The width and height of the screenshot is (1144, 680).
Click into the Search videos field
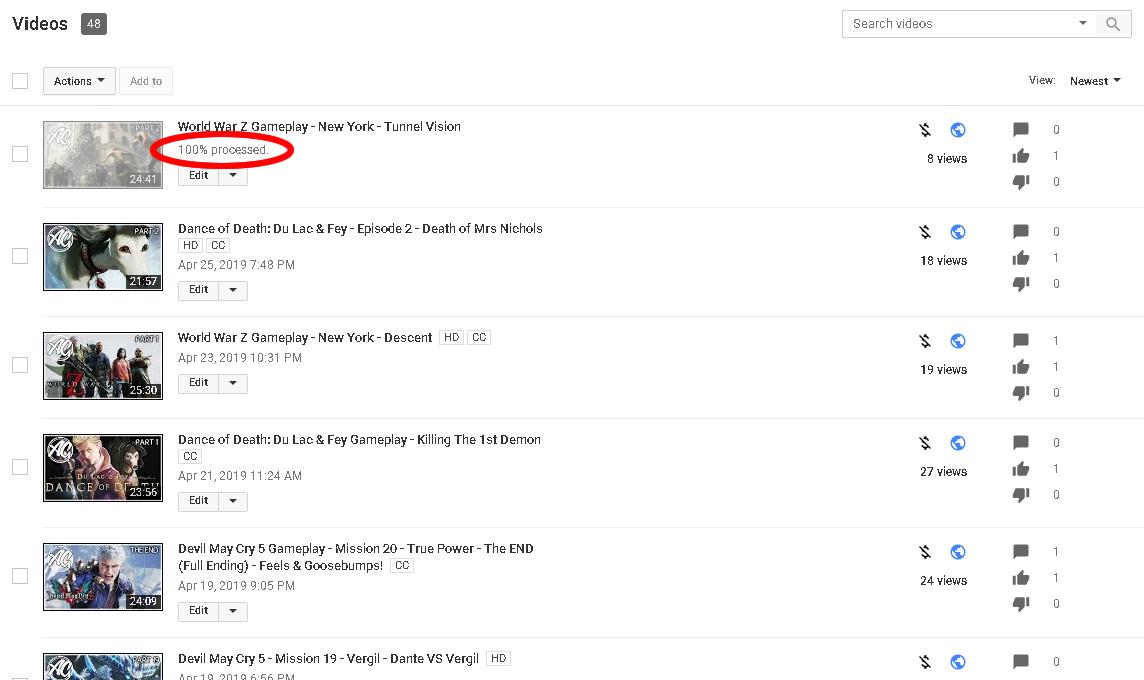[957, 24]
